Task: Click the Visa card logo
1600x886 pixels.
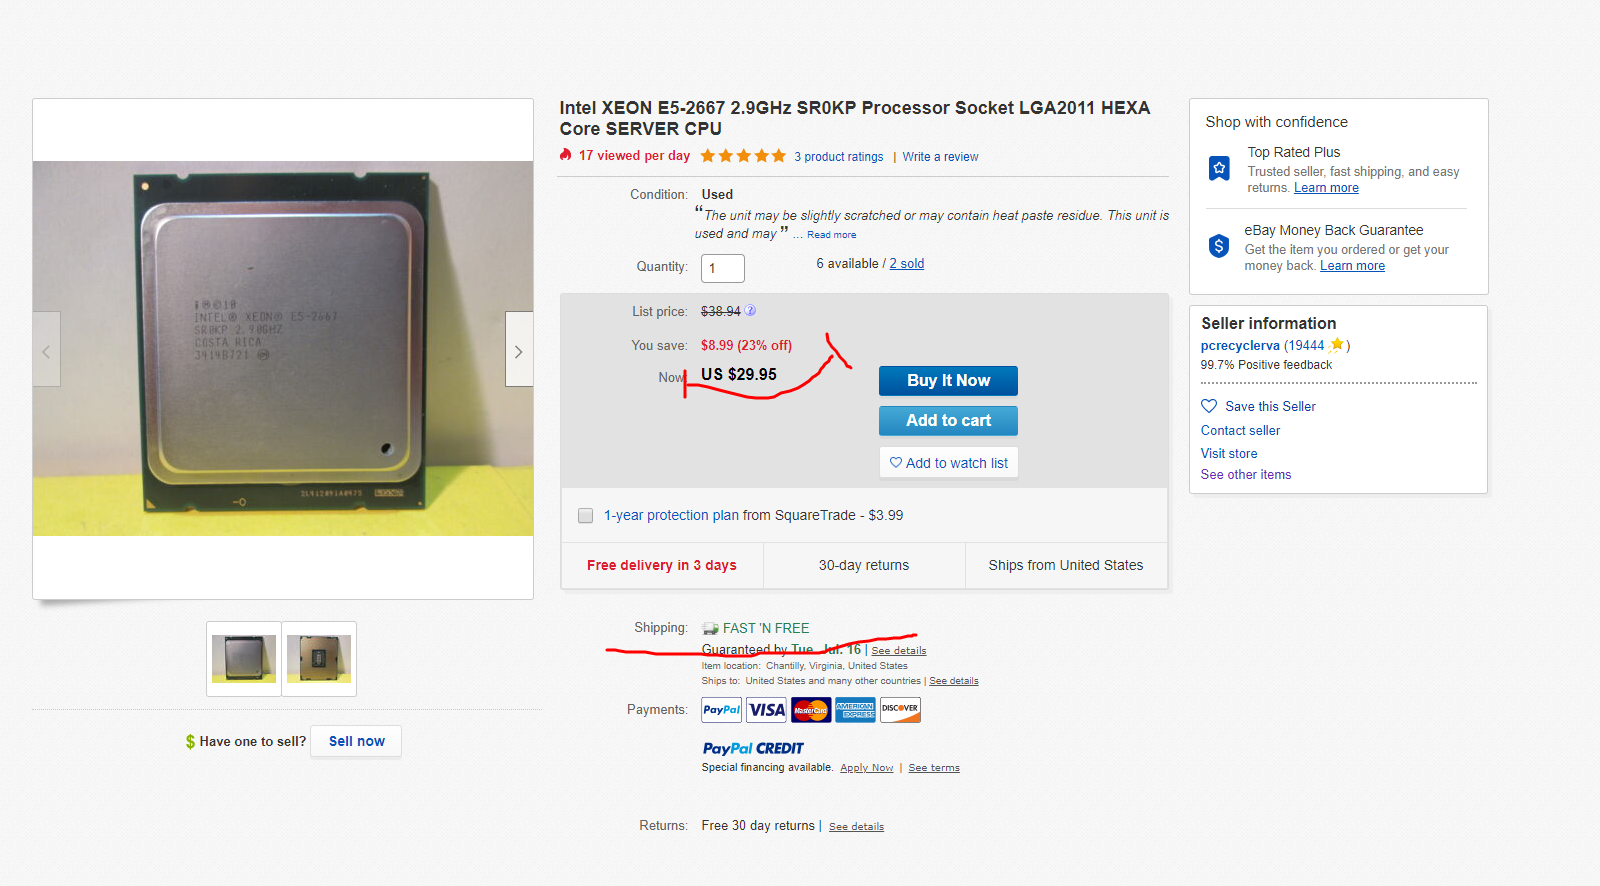Action: click(767, 710)
